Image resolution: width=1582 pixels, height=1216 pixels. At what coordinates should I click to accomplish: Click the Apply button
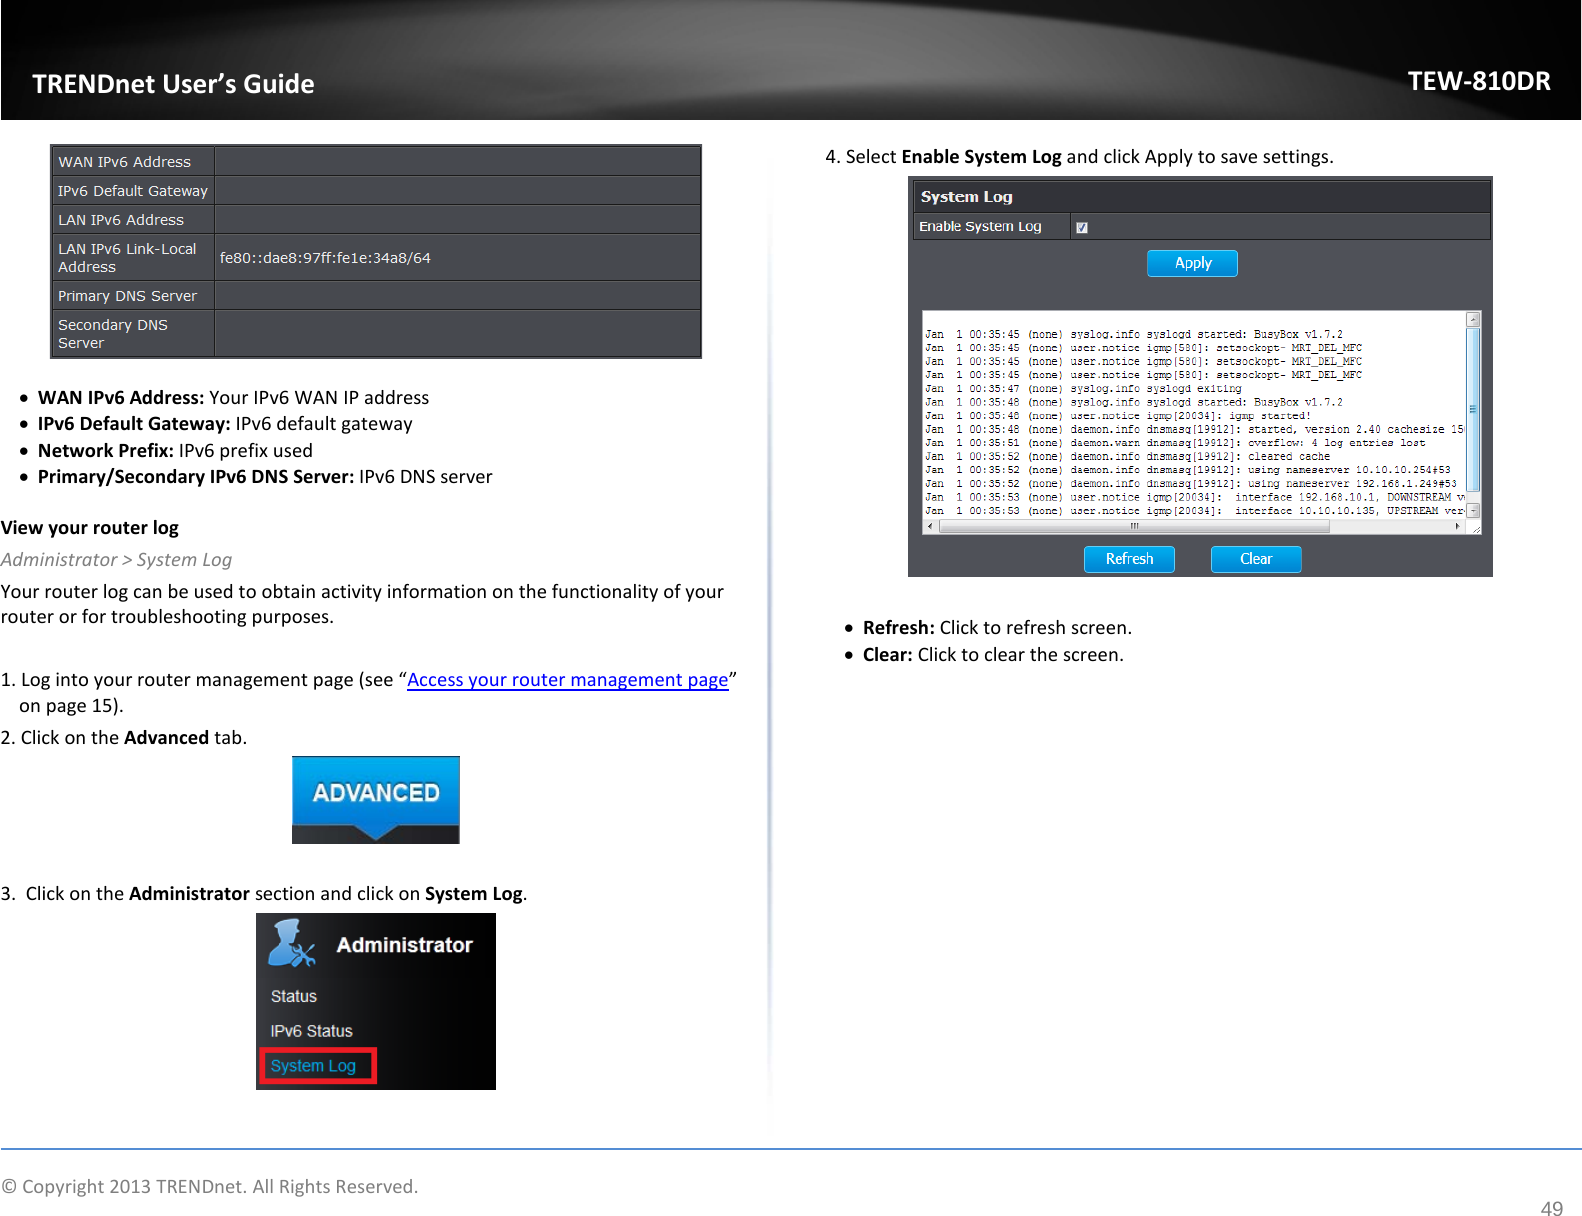[1192, 263]
